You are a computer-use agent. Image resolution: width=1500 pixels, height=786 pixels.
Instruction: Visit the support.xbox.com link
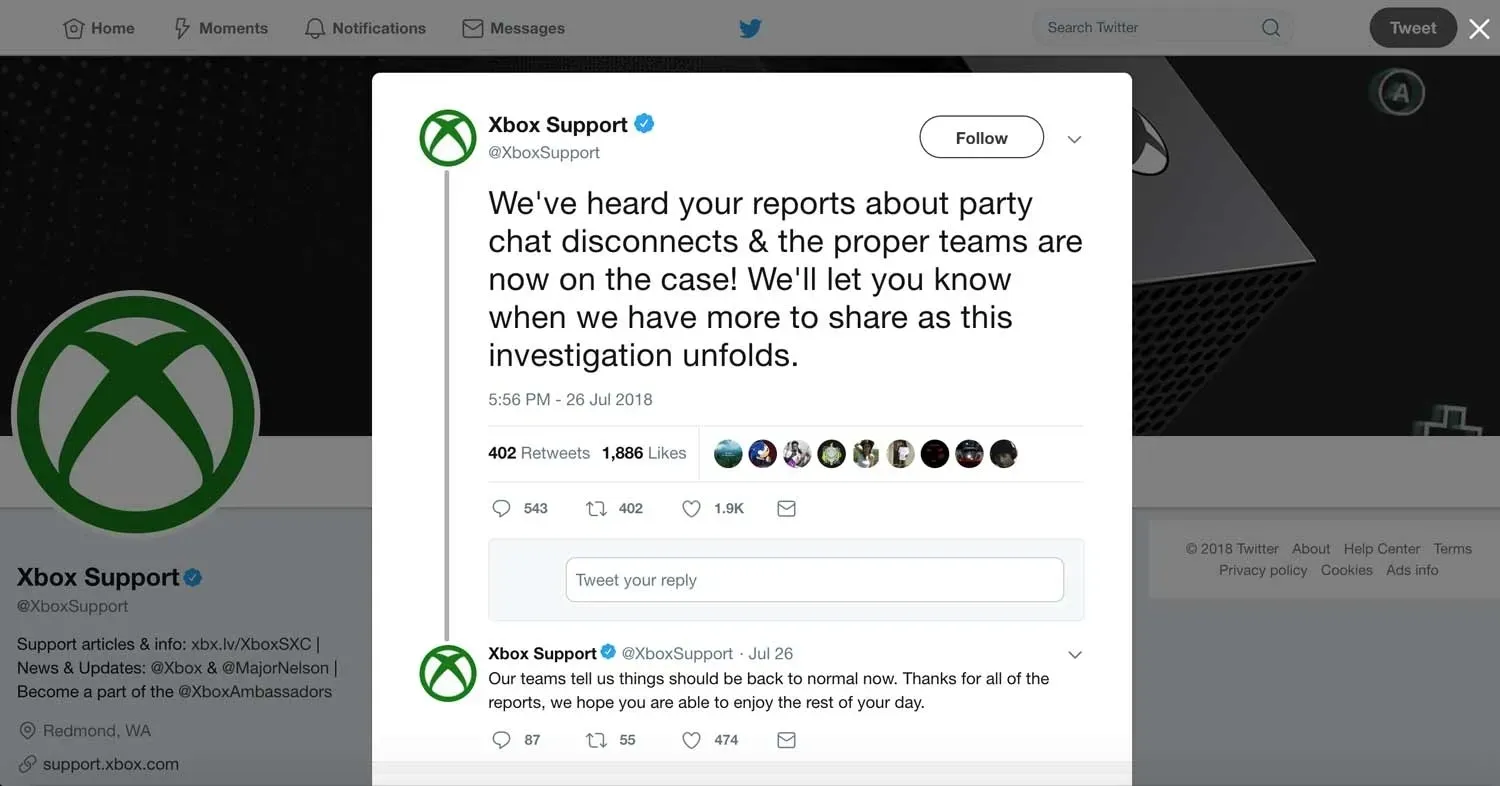point(110,764)
